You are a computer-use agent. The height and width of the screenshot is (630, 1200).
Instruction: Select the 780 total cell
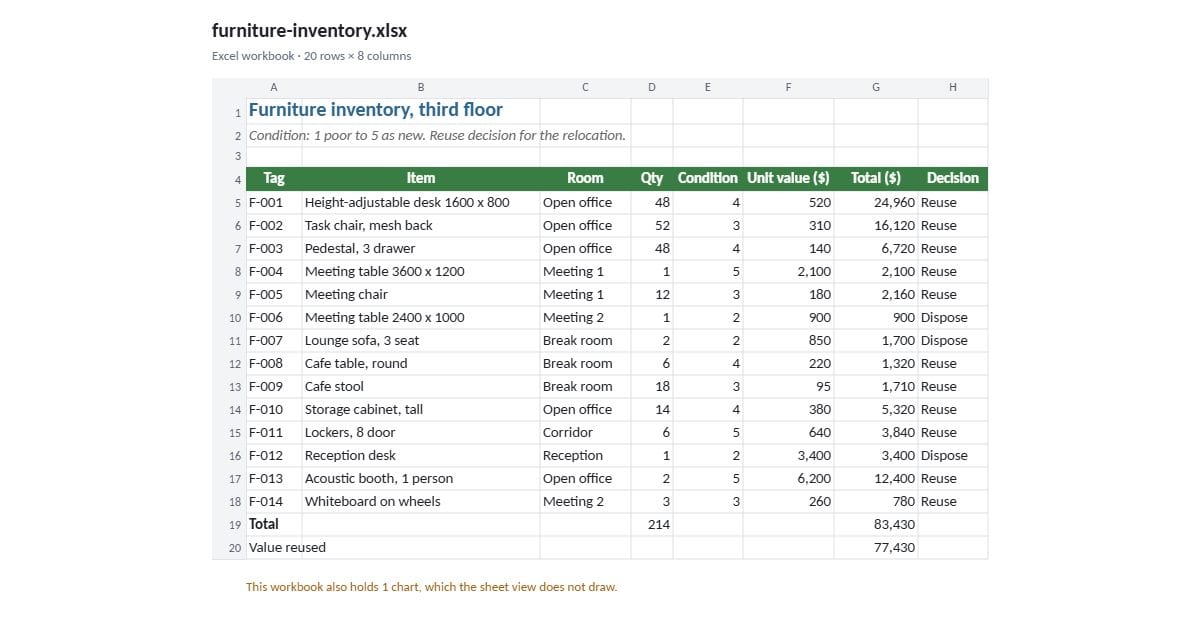(876, 501)
